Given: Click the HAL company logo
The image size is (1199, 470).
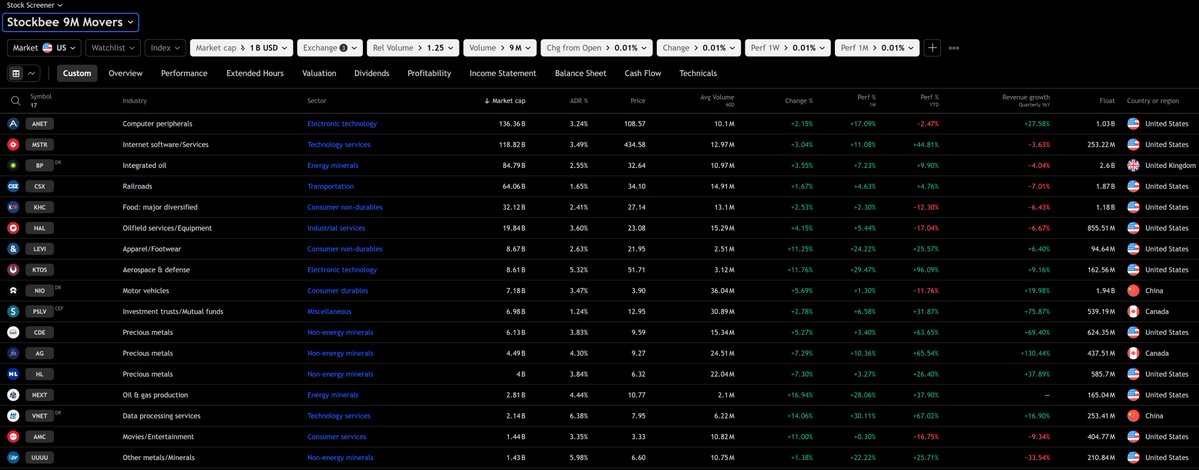Looking at the screenshot, I should point(13,228).
